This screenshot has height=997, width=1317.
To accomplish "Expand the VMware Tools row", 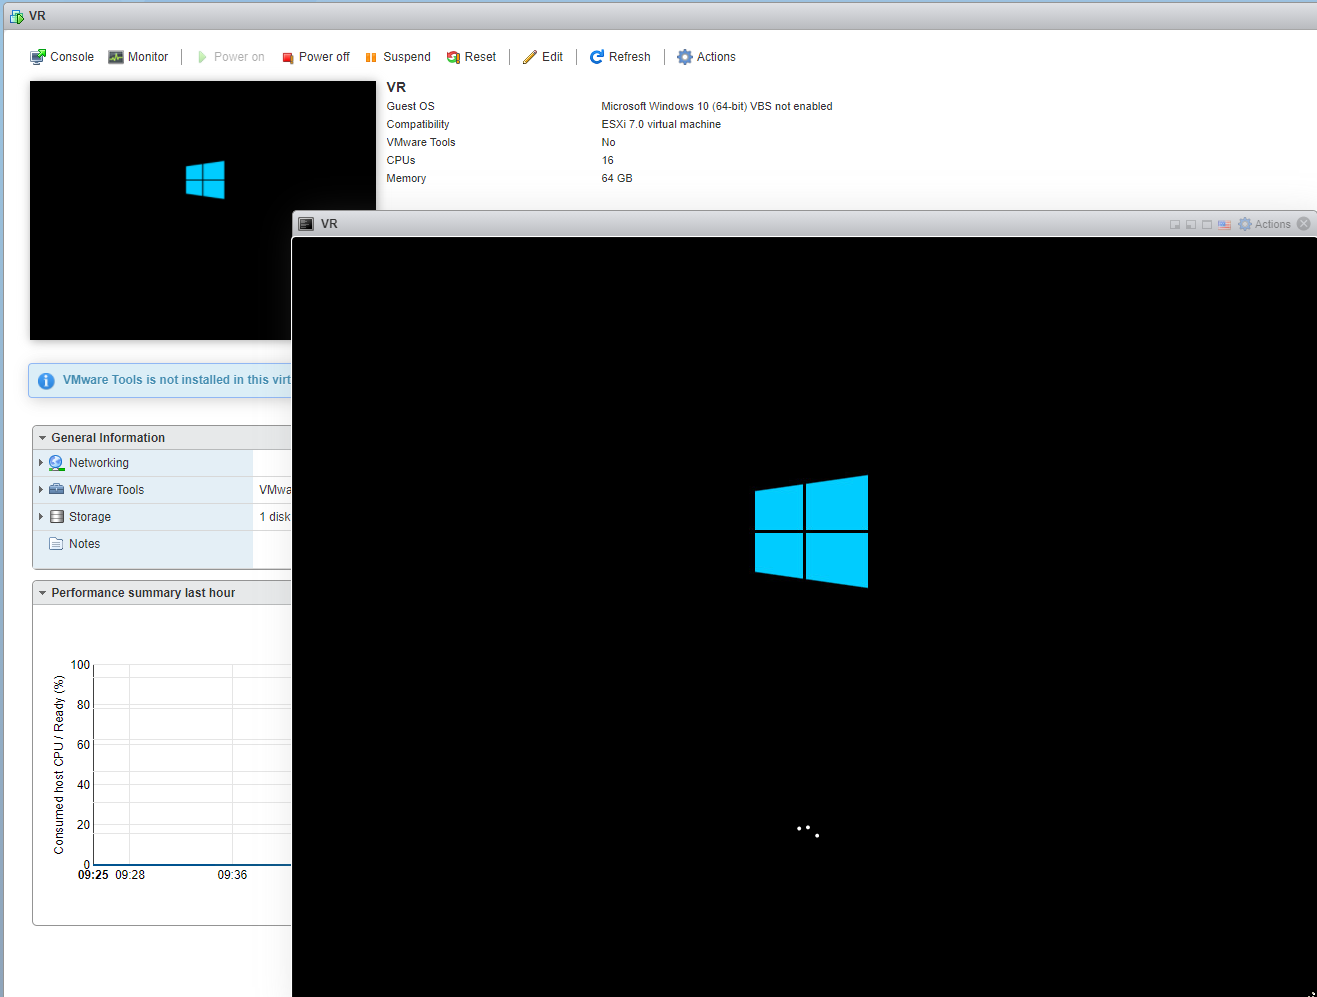I will point(41,490).
